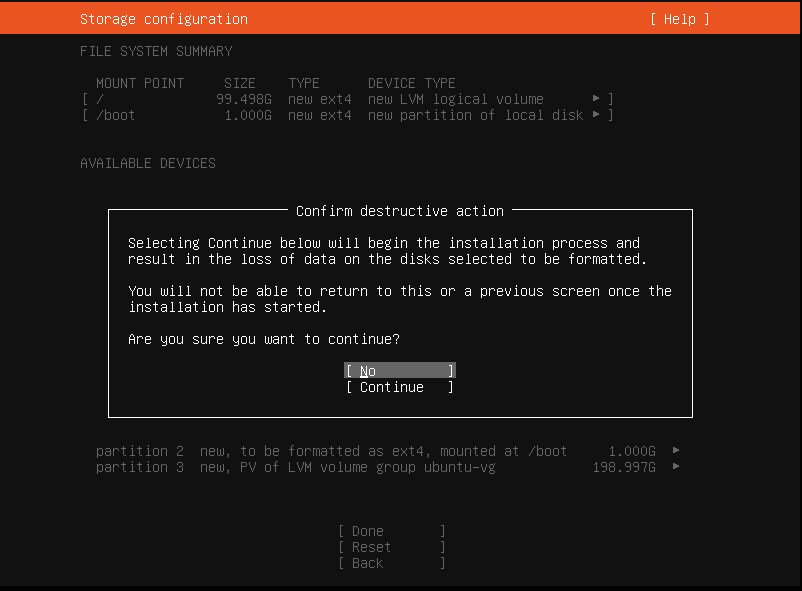Click the partition 3 device row
This screenshot has width=802, height=591.
388,467
